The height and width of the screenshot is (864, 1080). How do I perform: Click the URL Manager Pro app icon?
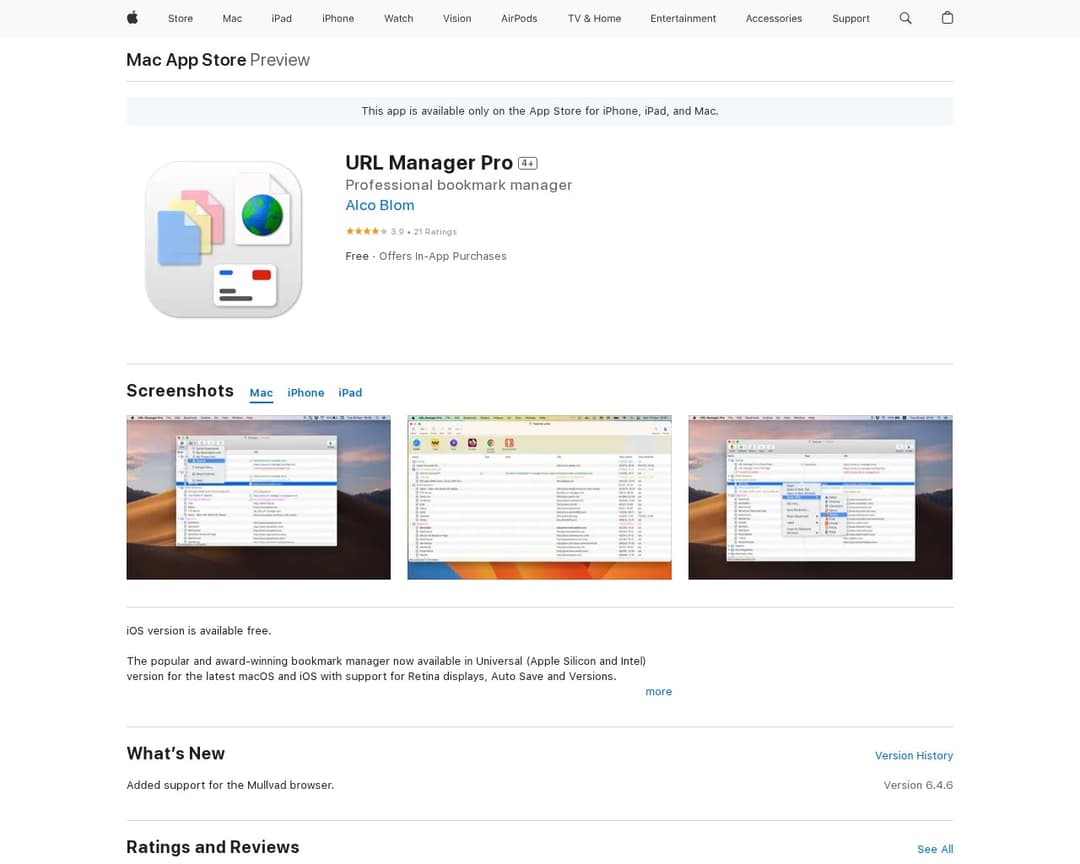pos(223,240)
